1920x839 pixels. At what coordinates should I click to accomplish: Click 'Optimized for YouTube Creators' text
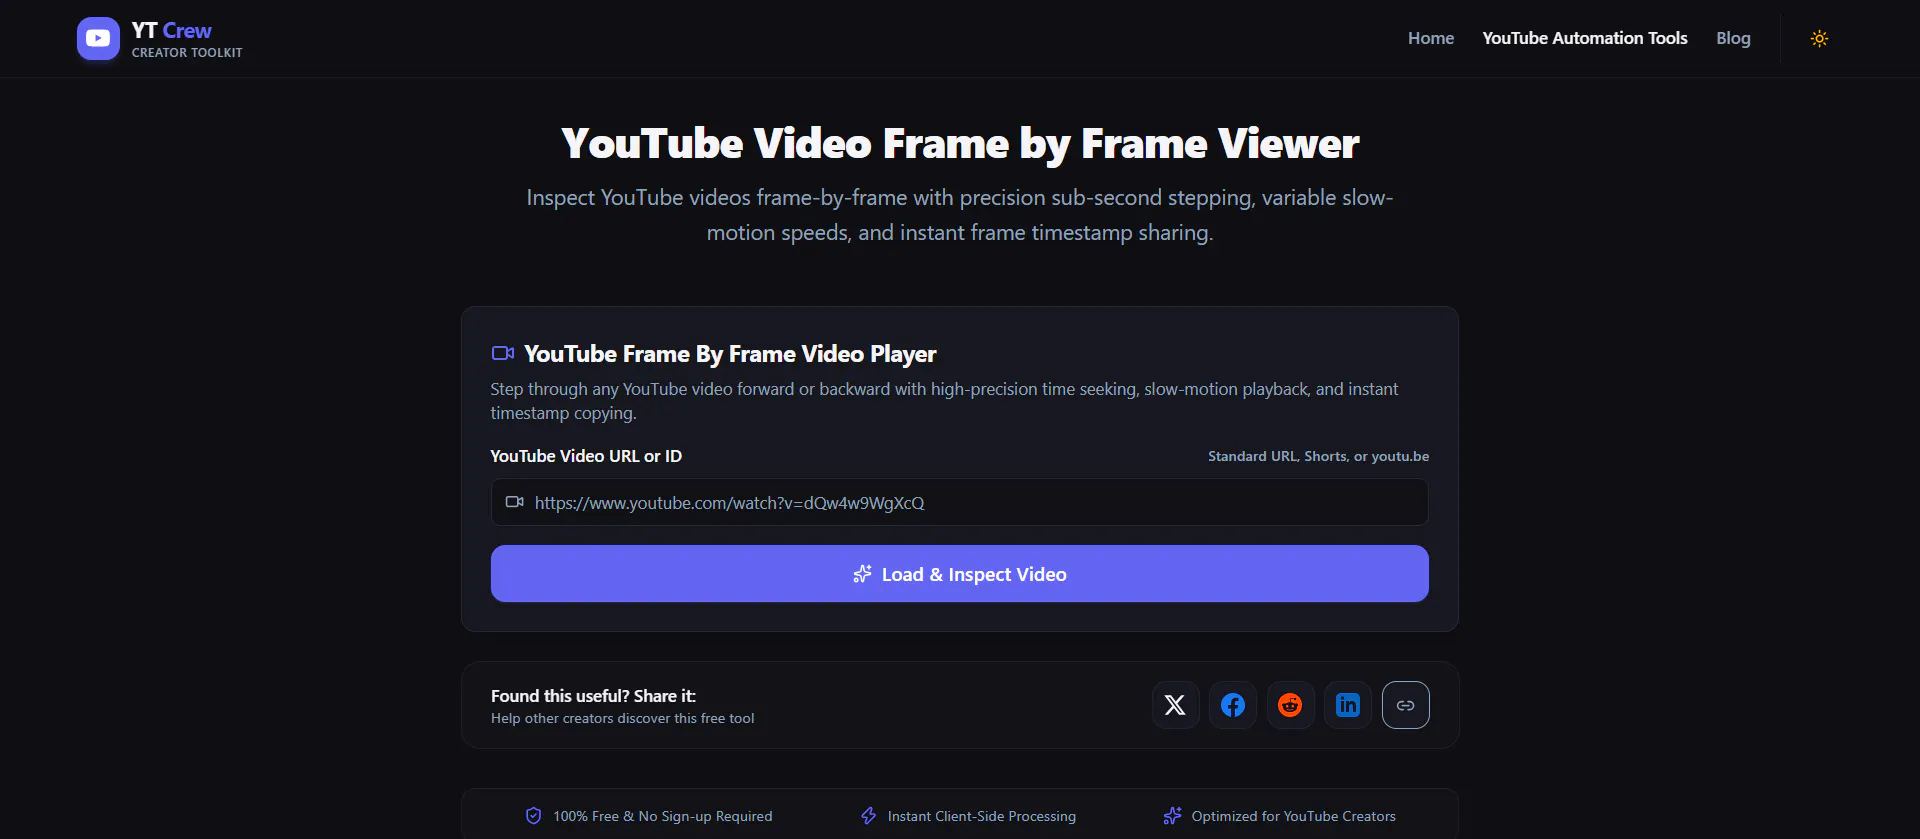click(1294, 816)
